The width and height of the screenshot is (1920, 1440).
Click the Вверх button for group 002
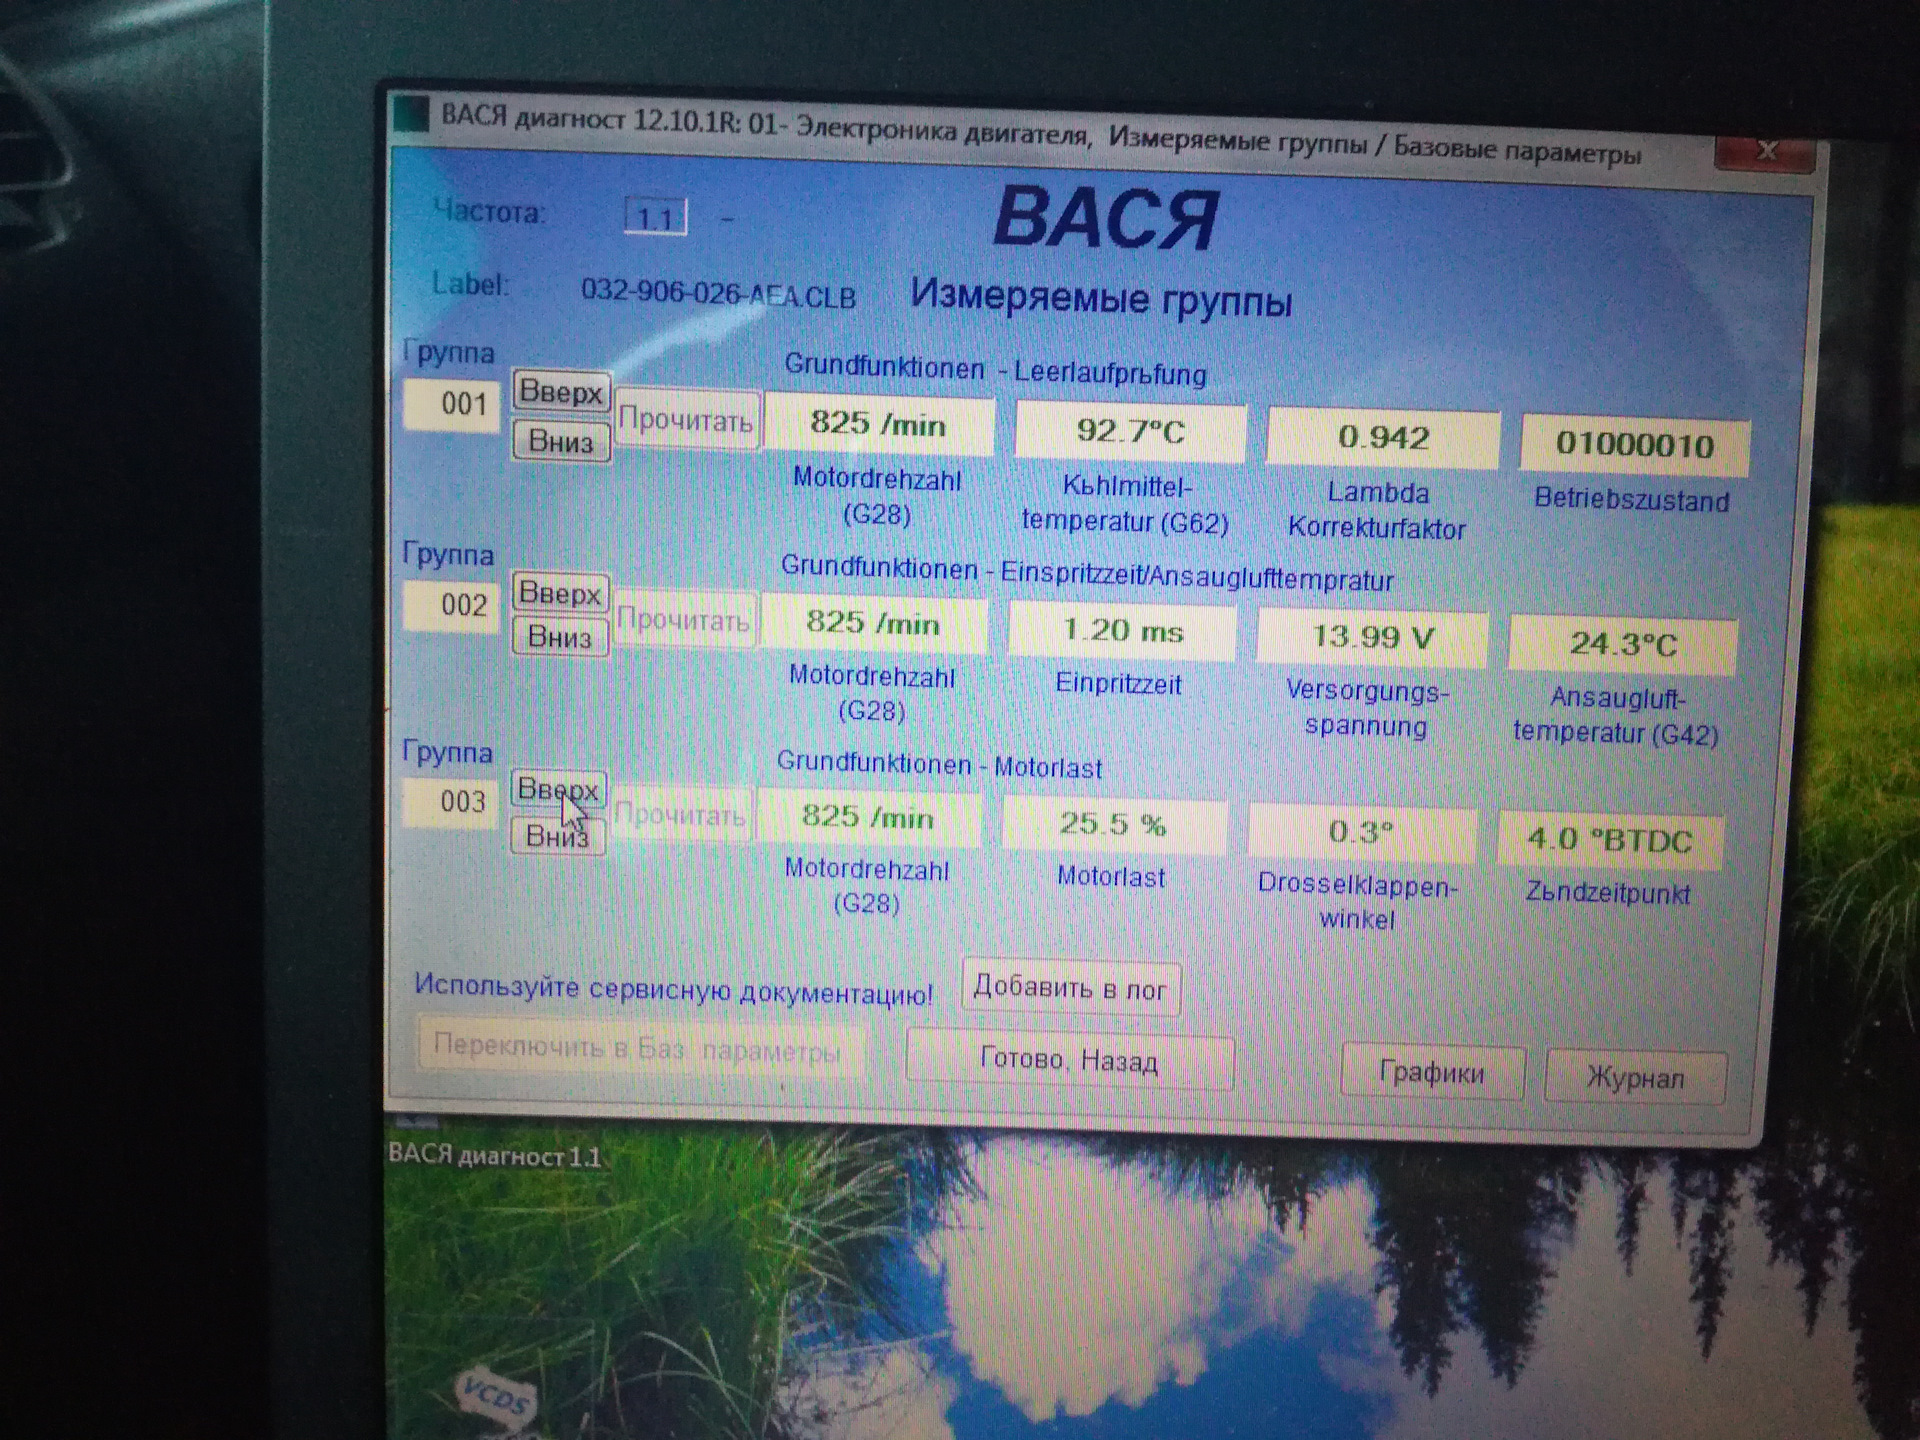click(x=560, y=593)
